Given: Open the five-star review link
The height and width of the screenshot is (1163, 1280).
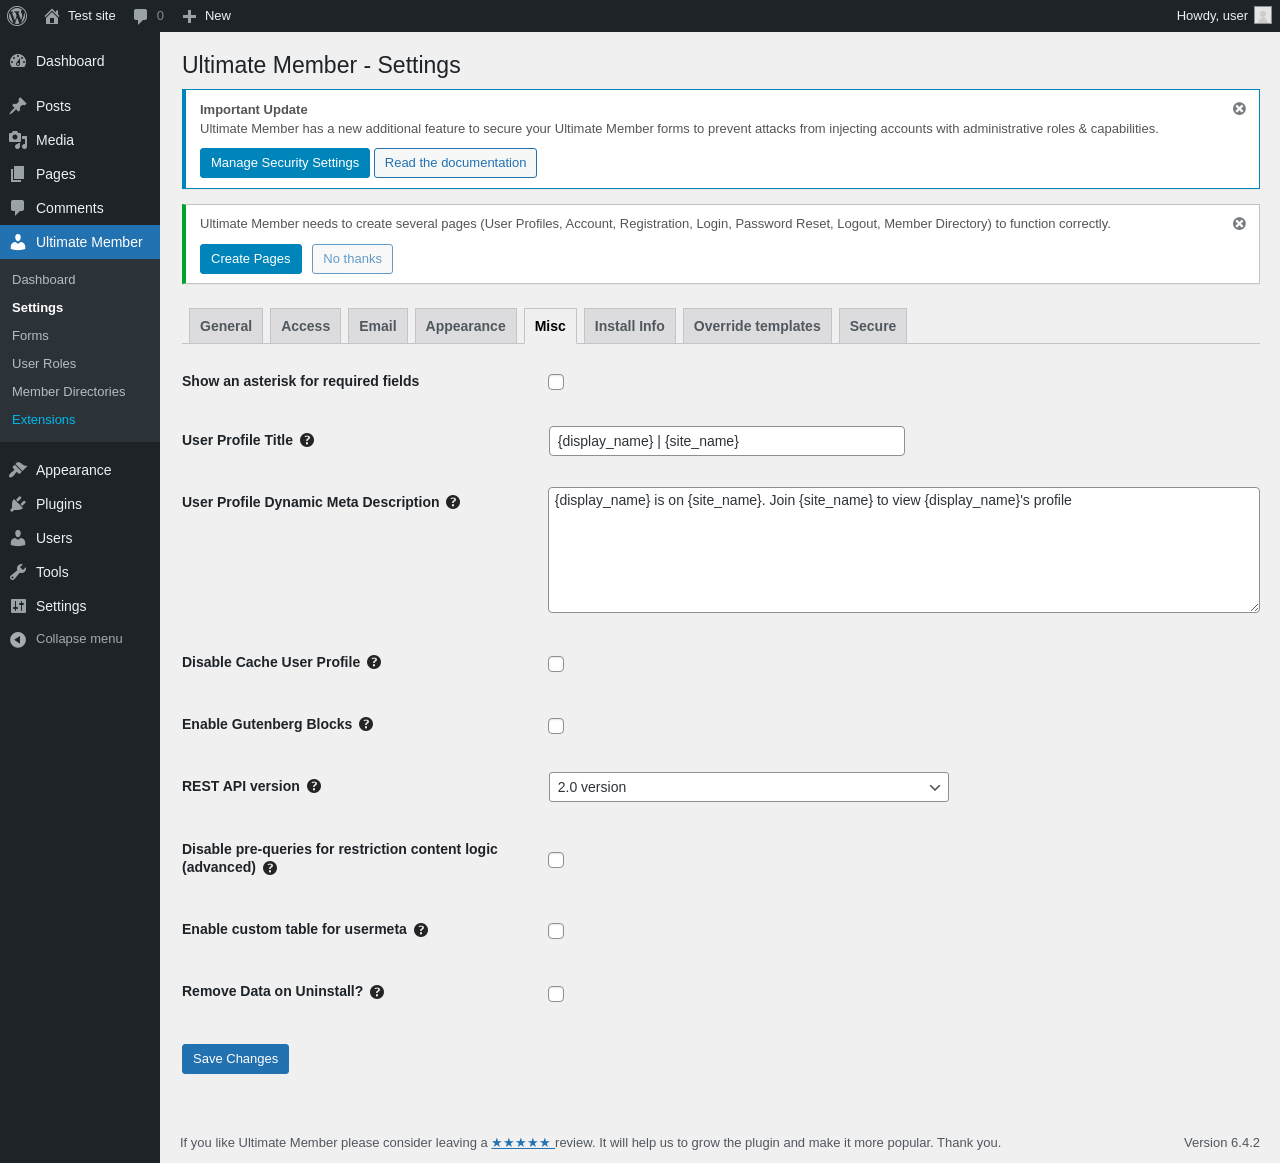Looking at the screenshot, I should click(523, 1142).
